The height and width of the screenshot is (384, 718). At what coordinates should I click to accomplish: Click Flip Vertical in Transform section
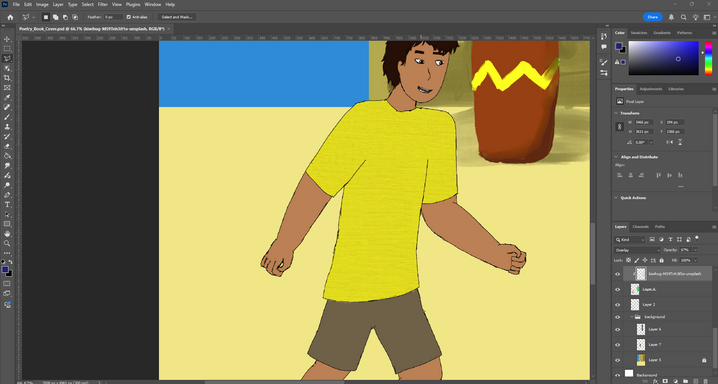coord(680,142)
